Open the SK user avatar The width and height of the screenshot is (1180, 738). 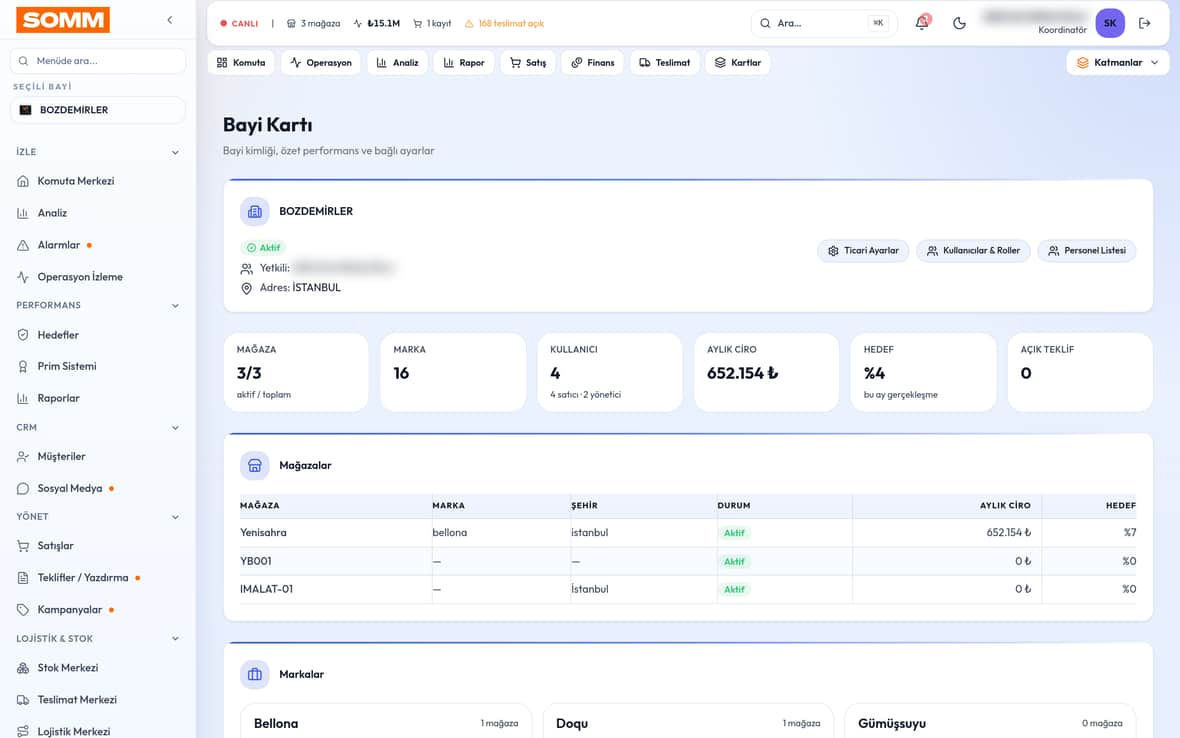pos(1110,23)
